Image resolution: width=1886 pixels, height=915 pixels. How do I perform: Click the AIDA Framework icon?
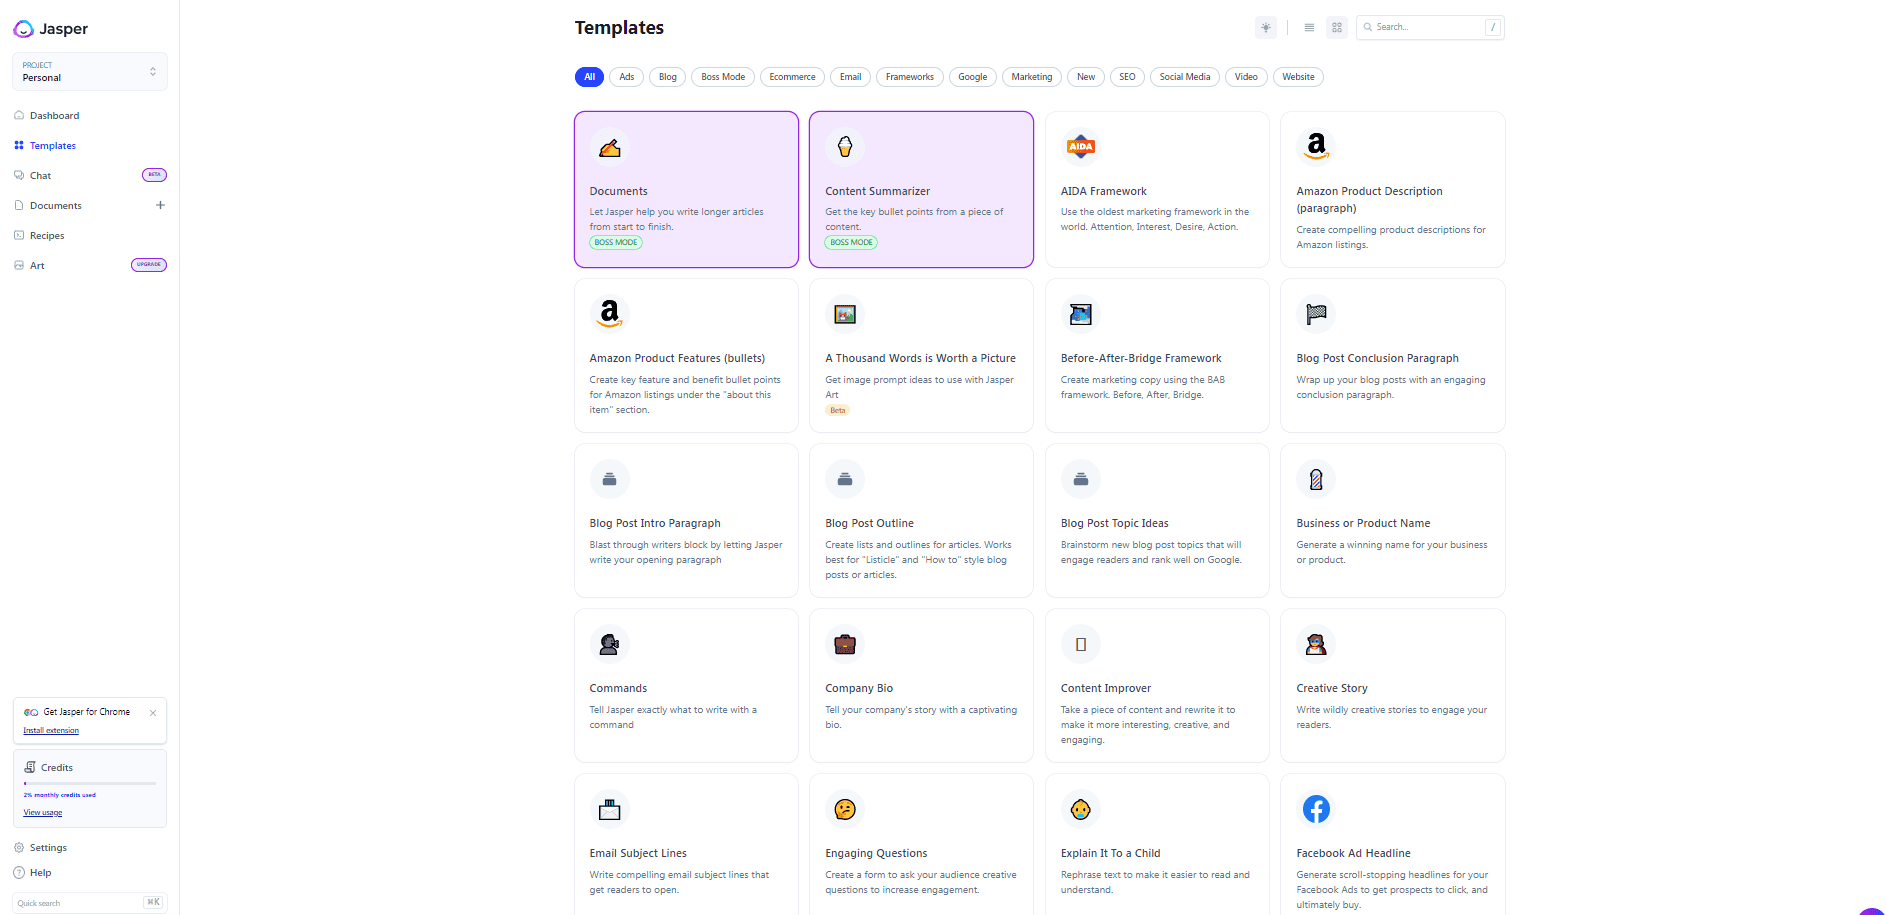click(1081, 147)
